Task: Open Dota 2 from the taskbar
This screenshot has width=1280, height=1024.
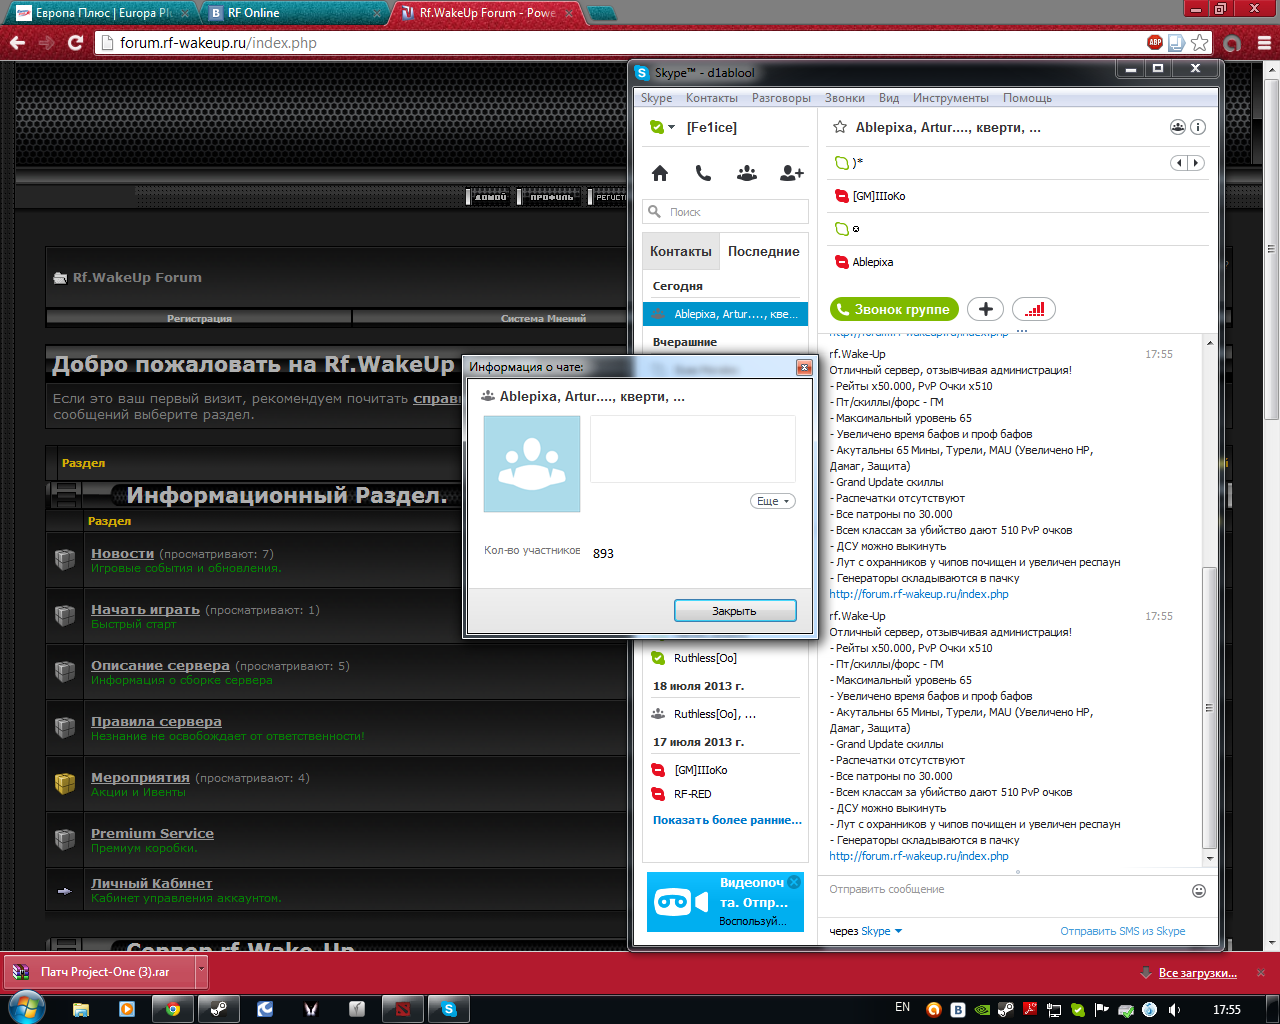Action: [403, 1009]
